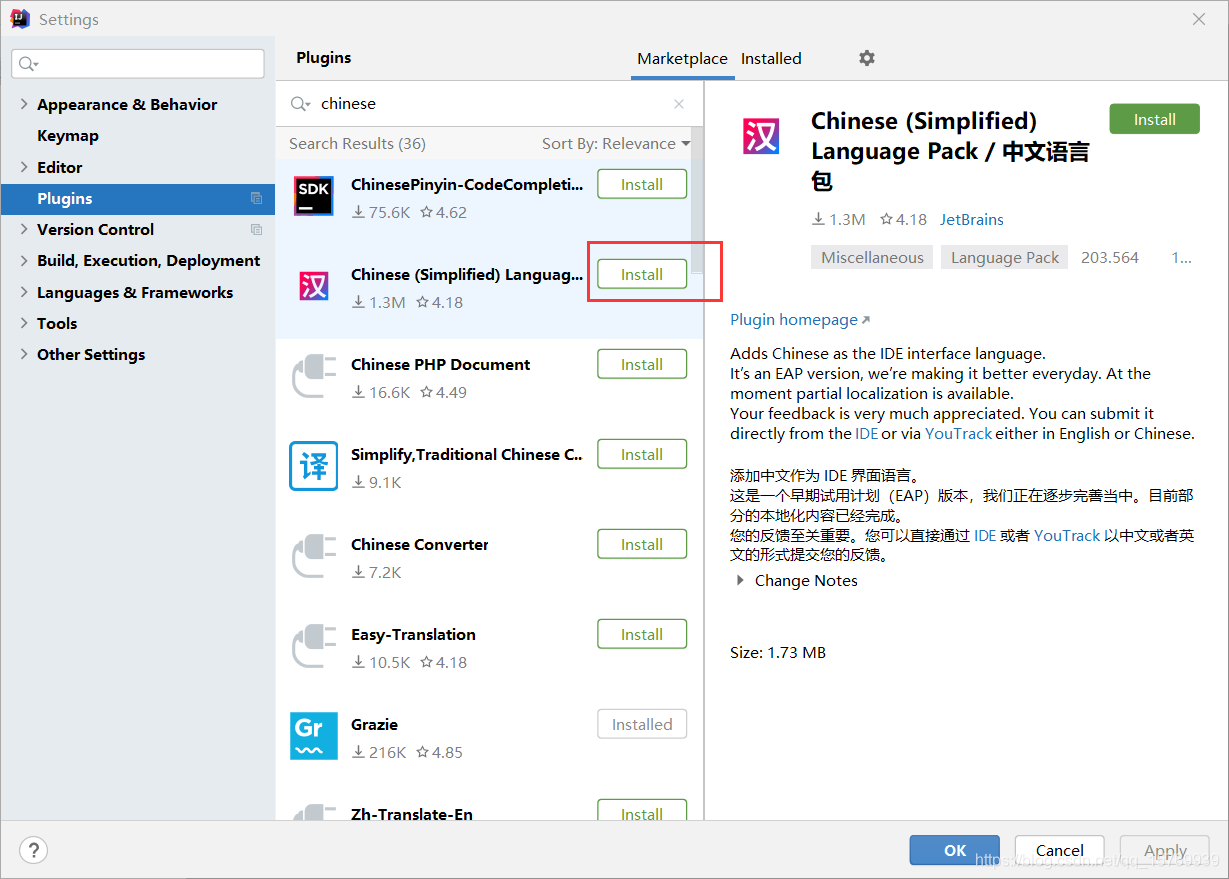Image resolution: width=1229 pixels, height=879 pixels.
Task: Select the Chinese Converter plug icon
Action: point(314,557)
